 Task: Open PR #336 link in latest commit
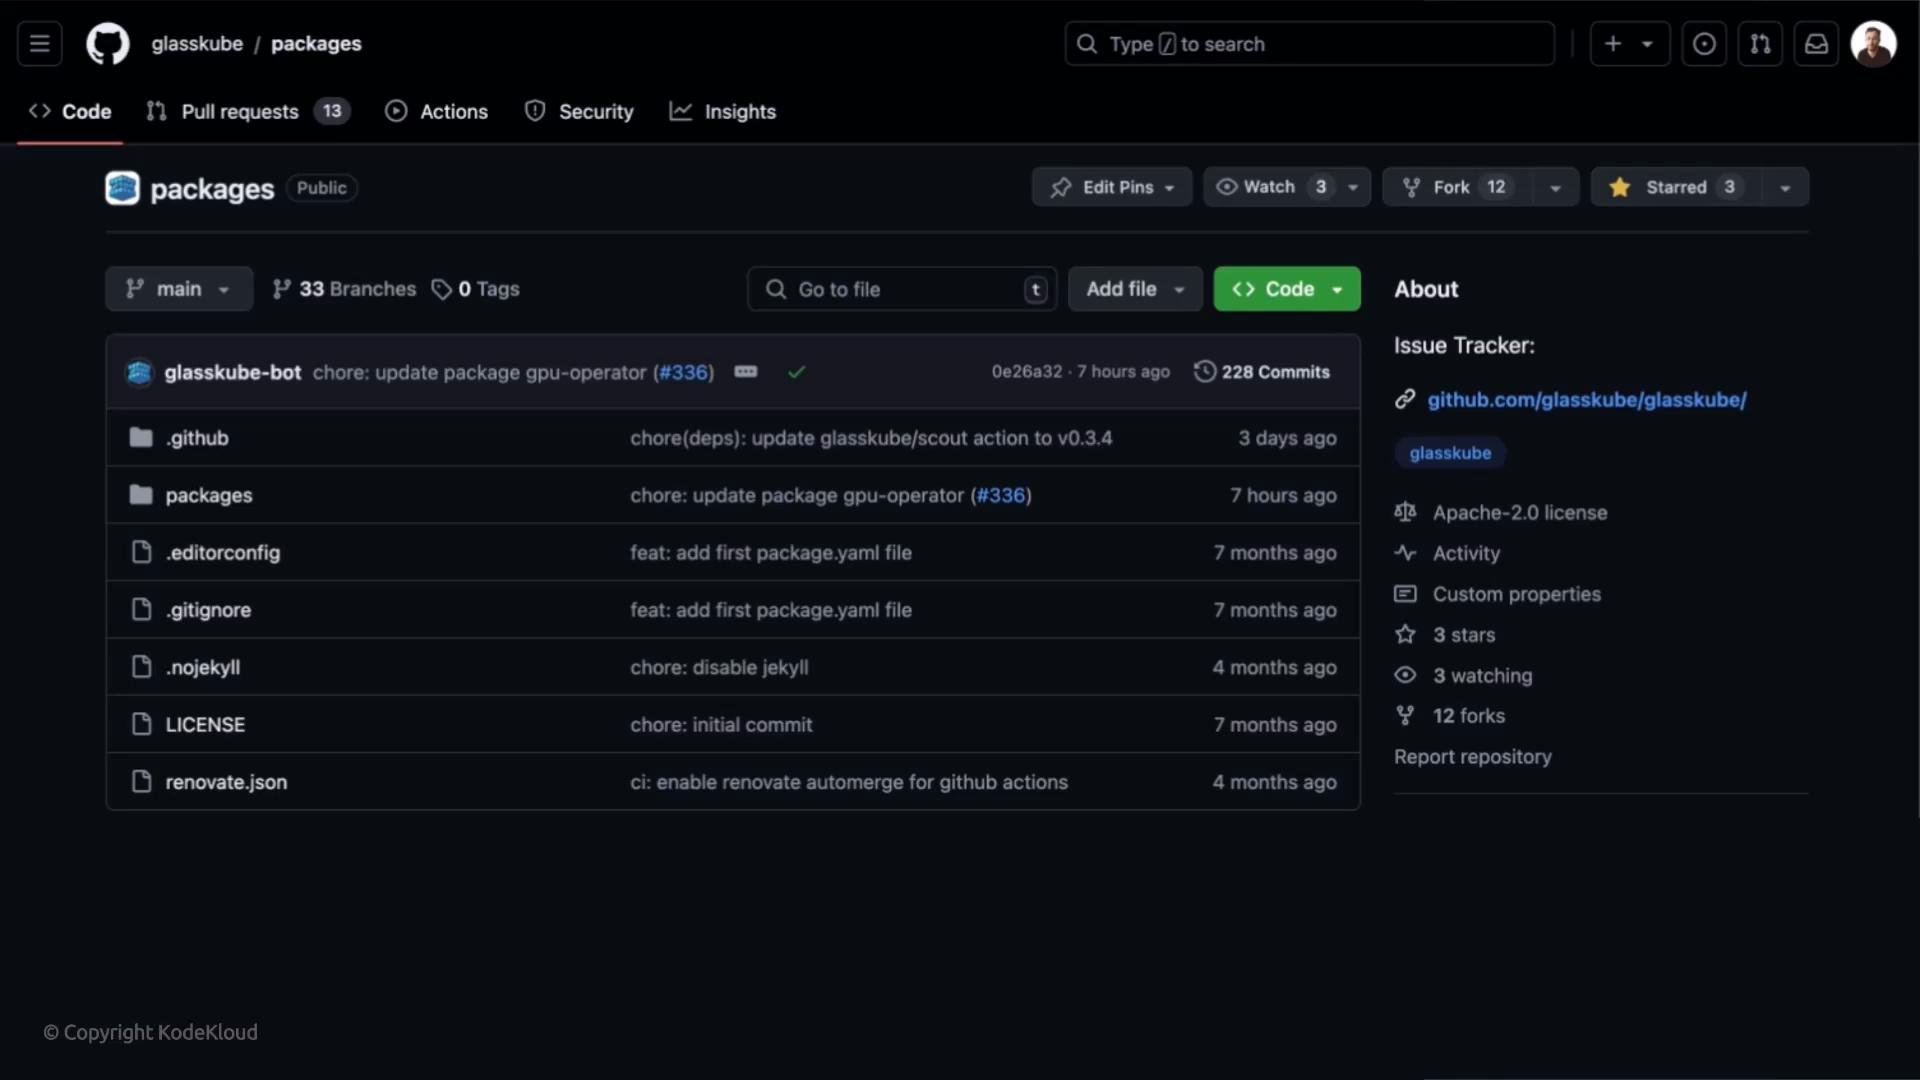(x=684, y=372)
